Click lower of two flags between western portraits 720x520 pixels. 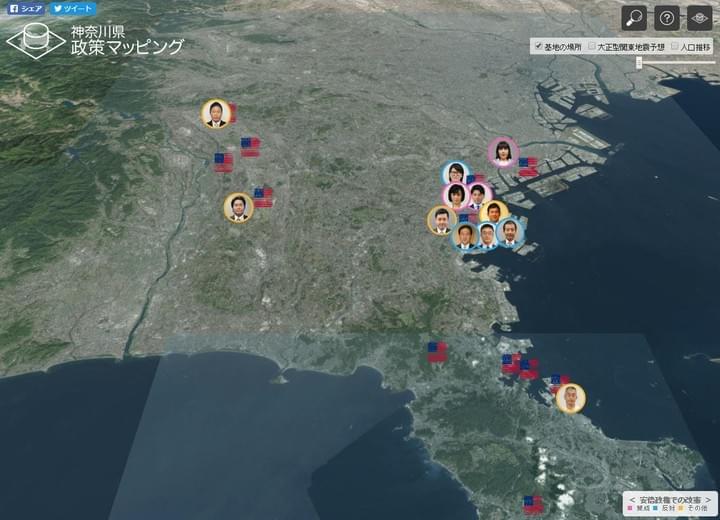click(224, 163)
